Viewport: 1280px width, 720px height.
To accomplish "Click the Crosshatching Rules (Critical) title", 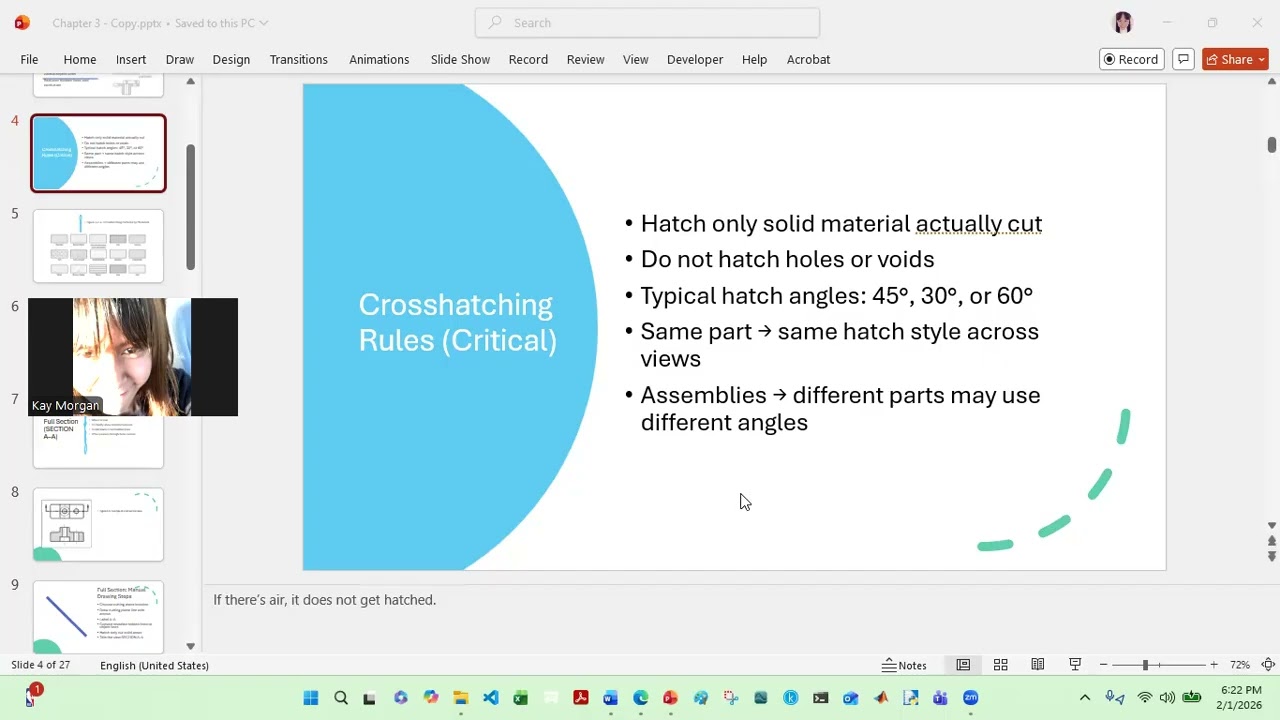I will (458, 322).
